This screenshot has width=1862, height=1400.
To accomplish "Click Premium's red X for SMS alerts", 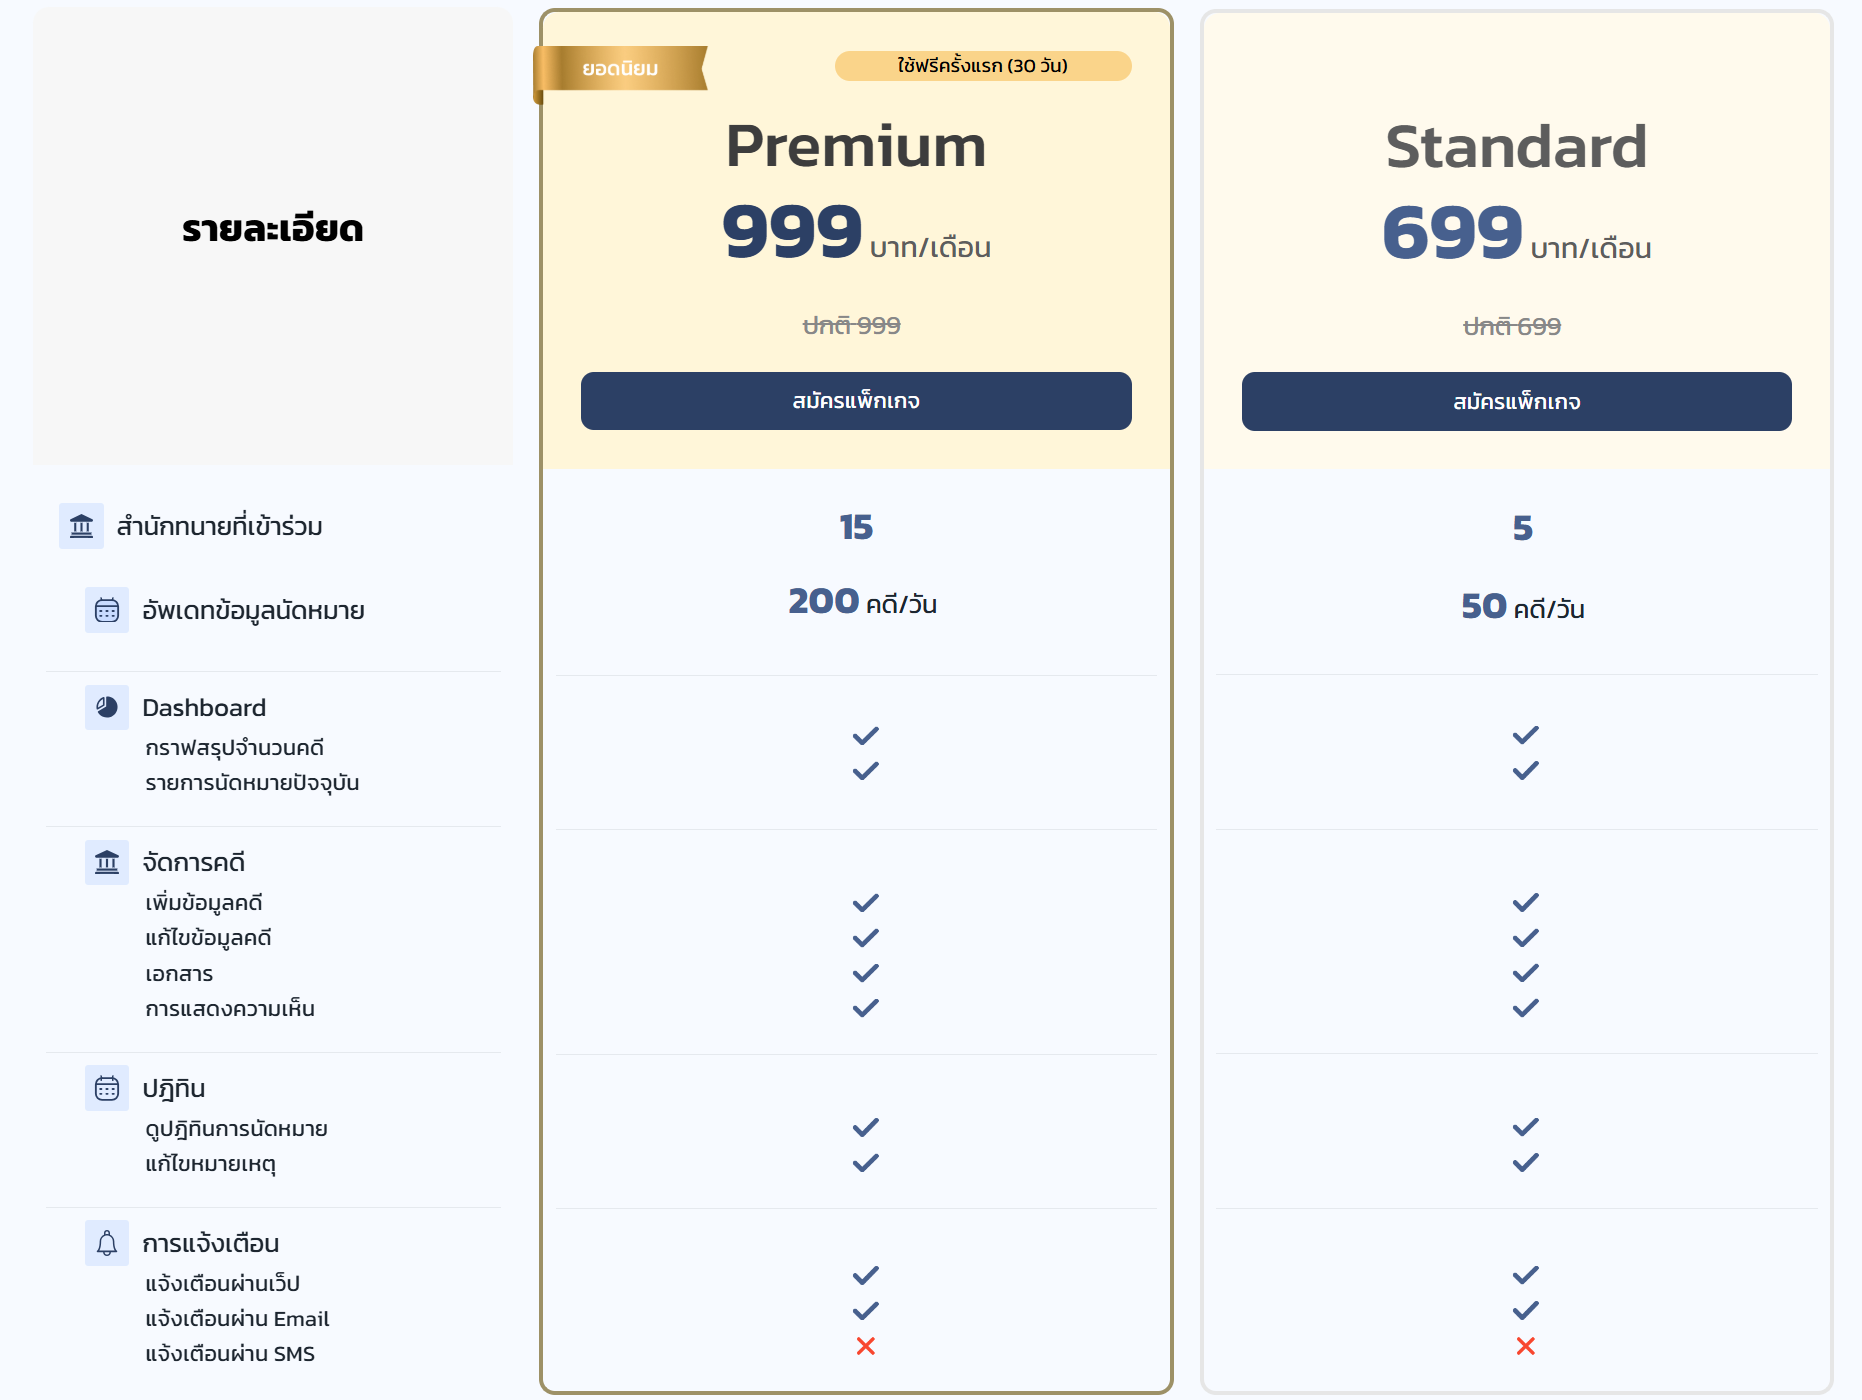I will (866, 1346).
